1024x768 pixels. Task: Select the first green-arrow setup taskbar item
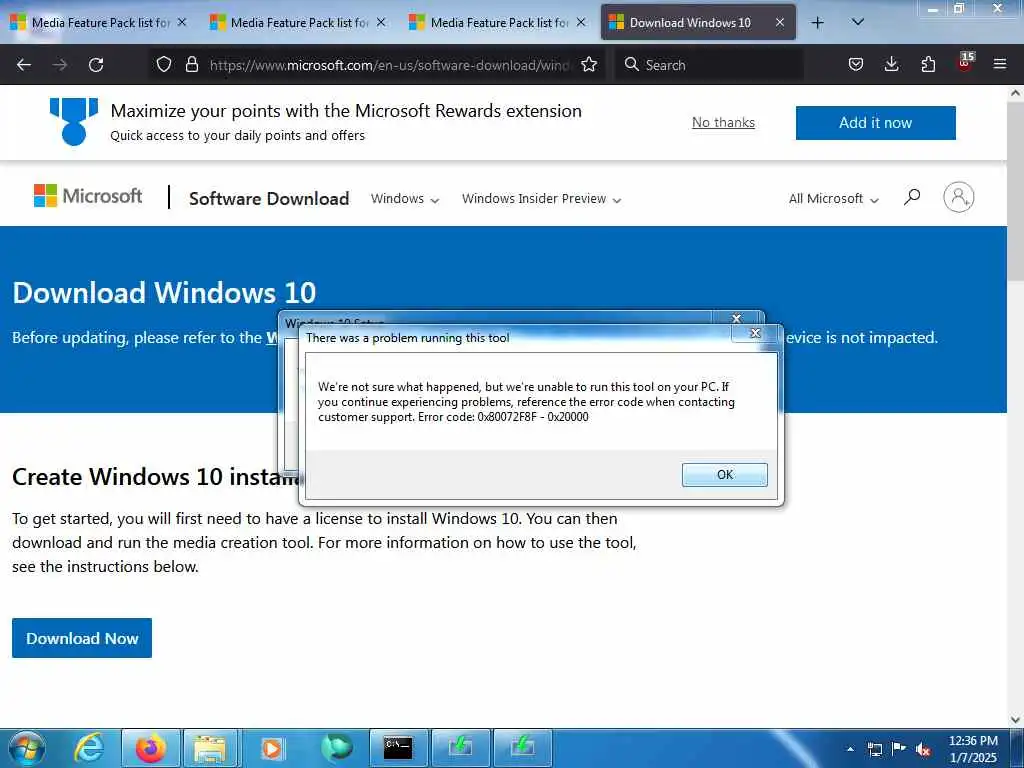point(460,748)
